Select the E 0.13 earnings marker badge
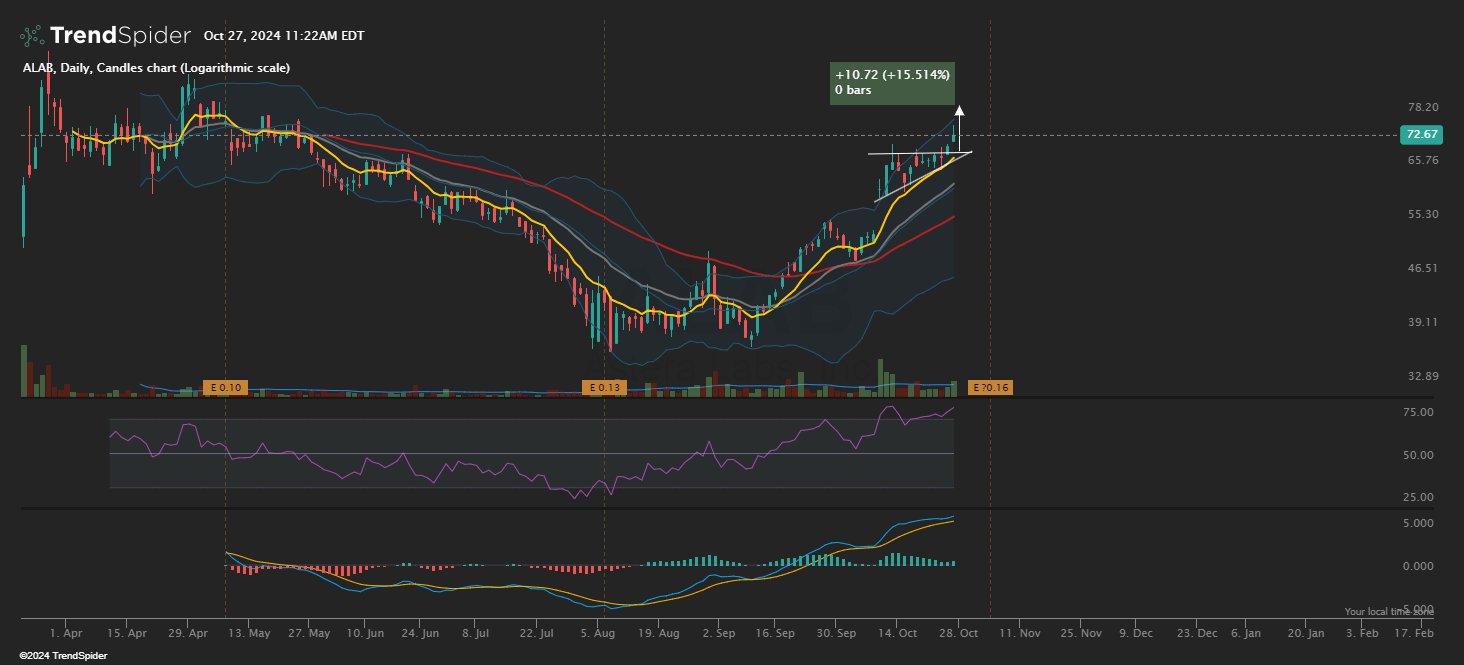Viewport: 1464px width, 665px height. 603,386
